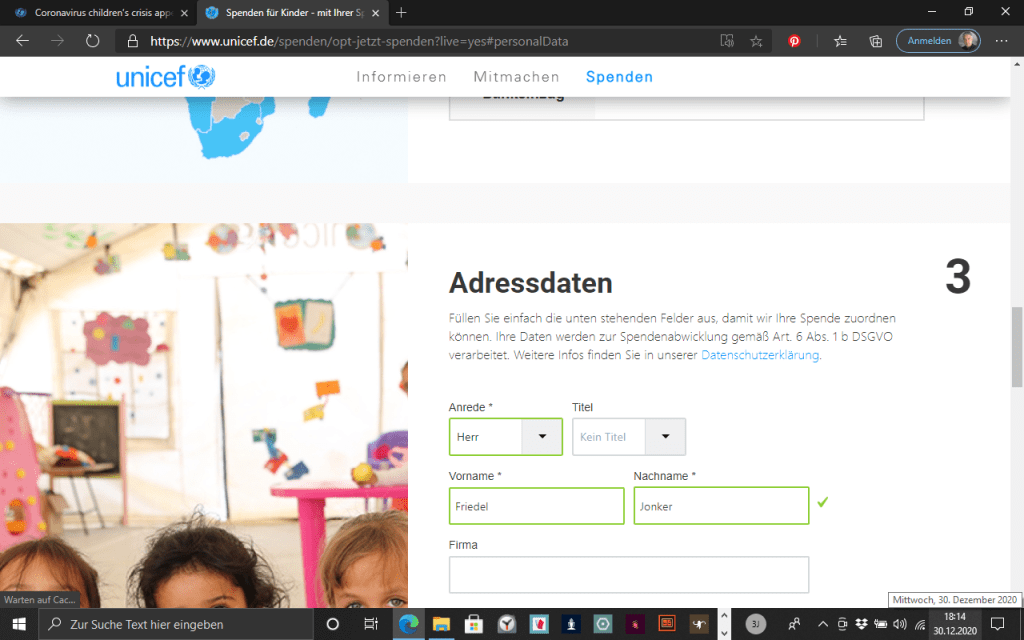
Task: Open the Collections icon in toolbar
Action: point(875,41)
